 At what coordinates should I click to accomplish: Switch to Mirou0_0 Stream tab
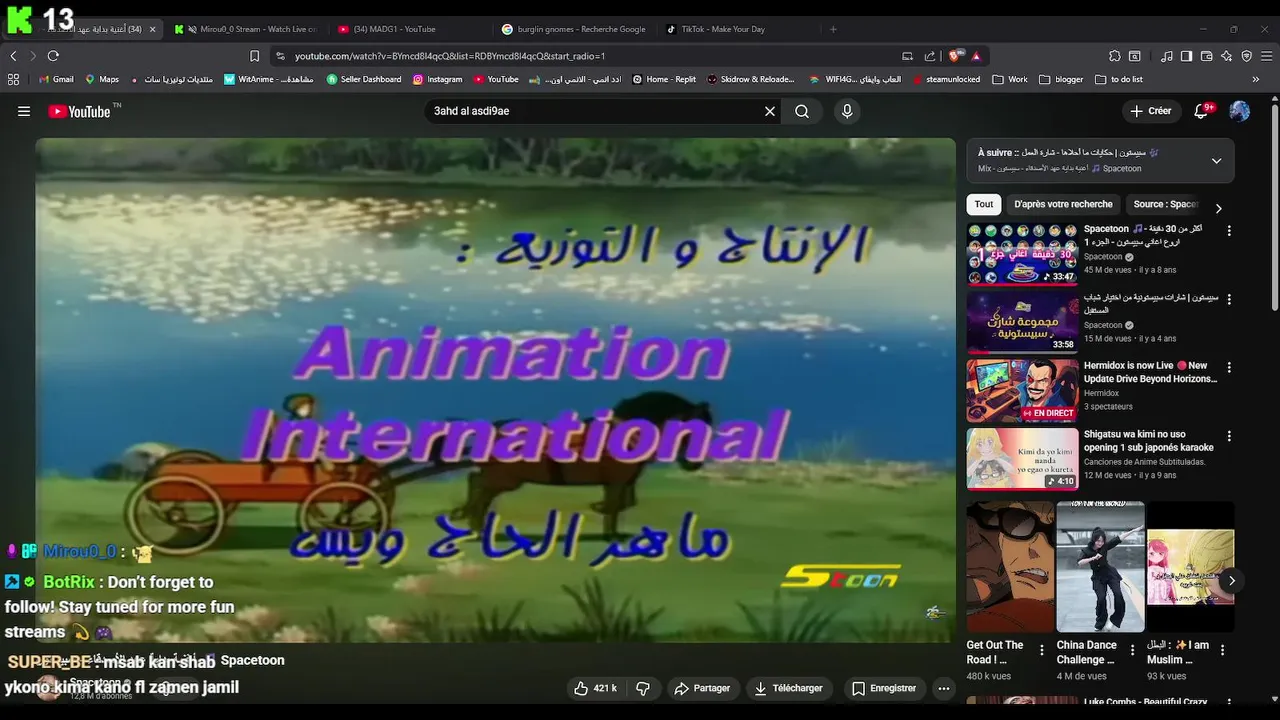click(x=247, y=29)
